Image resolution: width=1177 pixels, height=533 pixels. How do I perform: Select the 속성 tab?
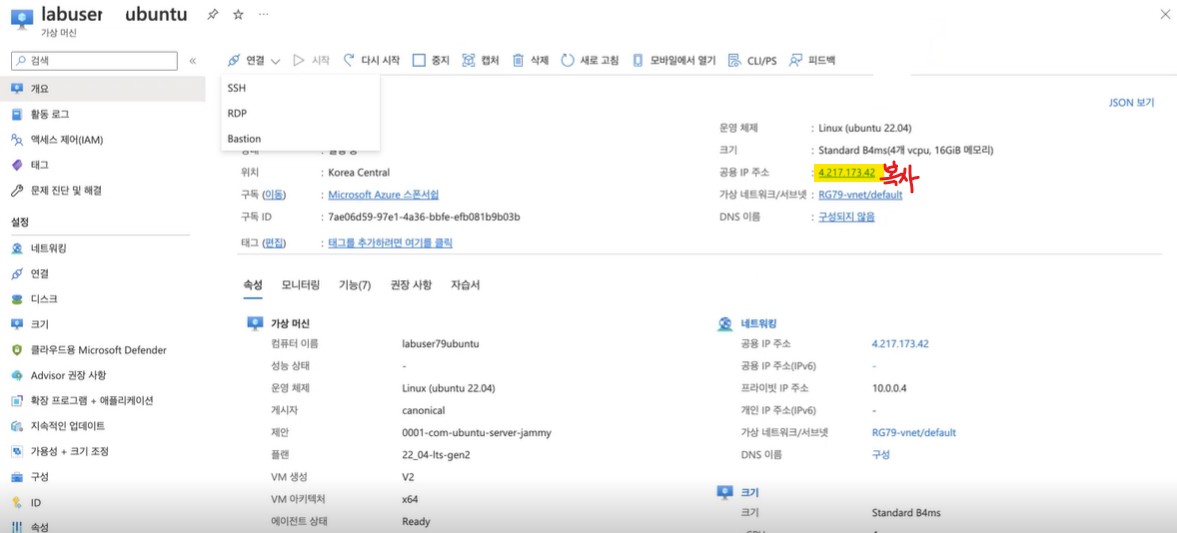[253, 285]
